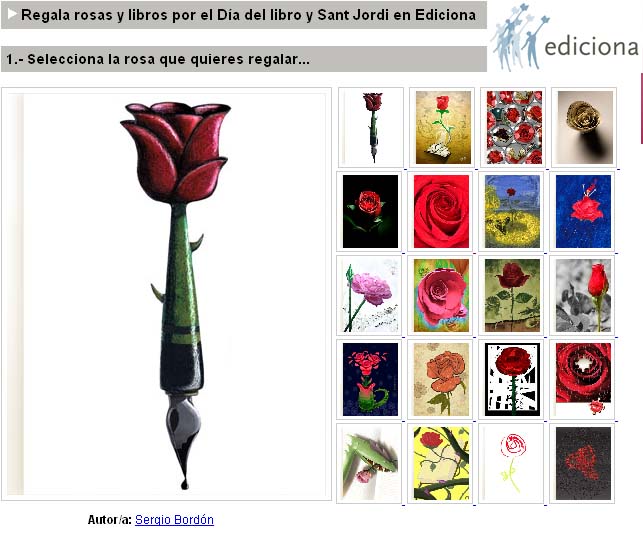Choose the rose on golden parchment thumbnail
643x546 pixels.
443,127
